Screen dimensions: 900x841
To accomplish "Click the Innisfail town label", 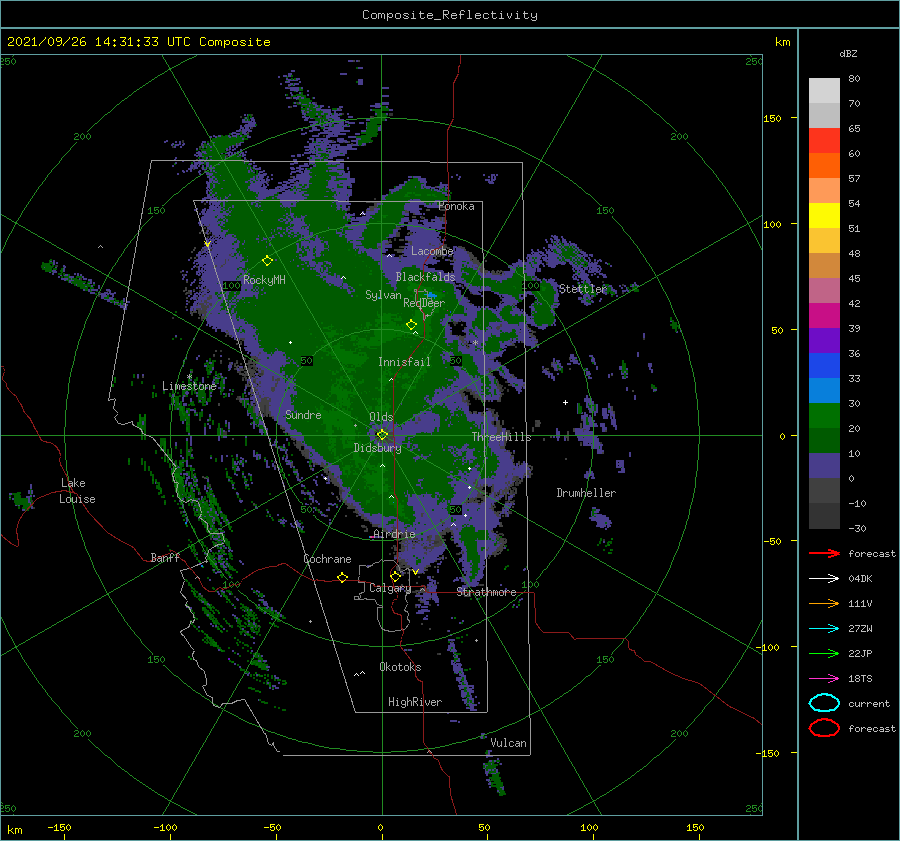I will pos(404,362).
